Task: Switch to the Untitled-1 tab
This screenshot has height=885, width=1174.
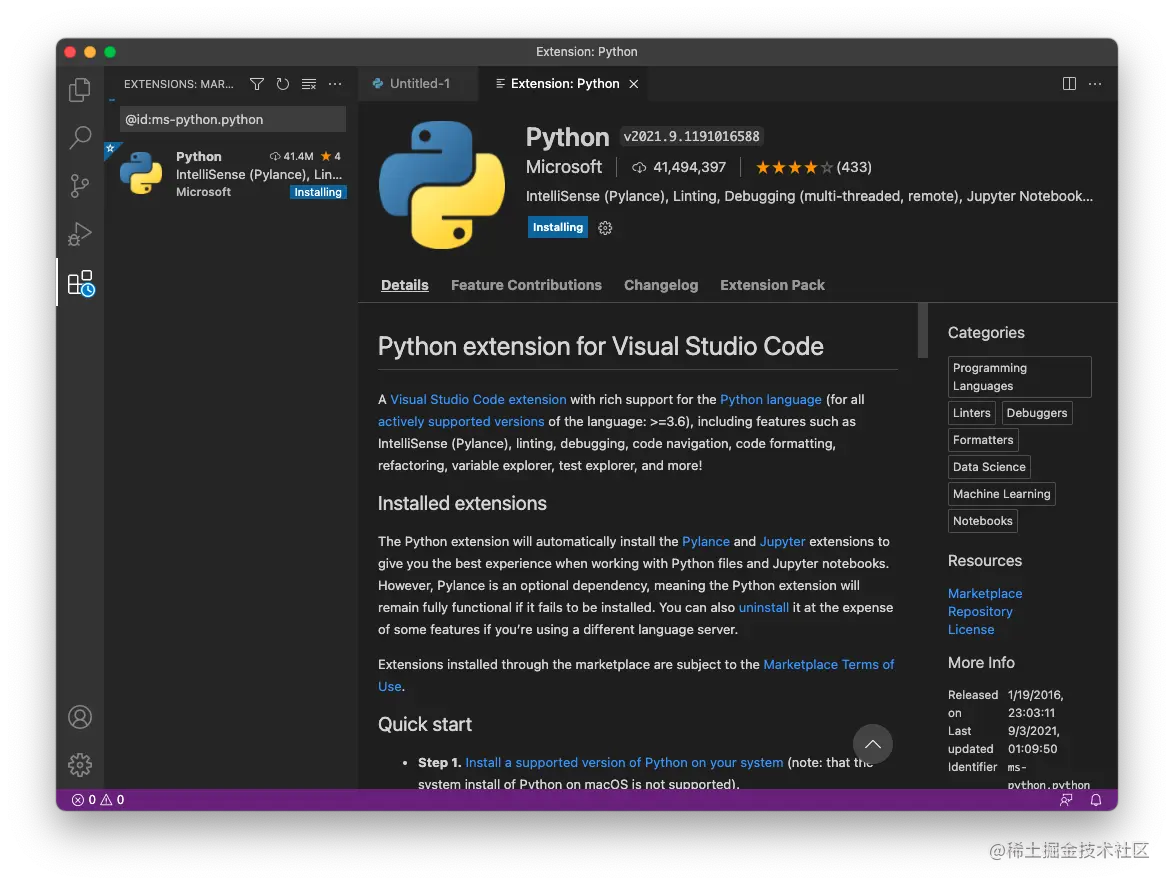Action: pos(418,84)
